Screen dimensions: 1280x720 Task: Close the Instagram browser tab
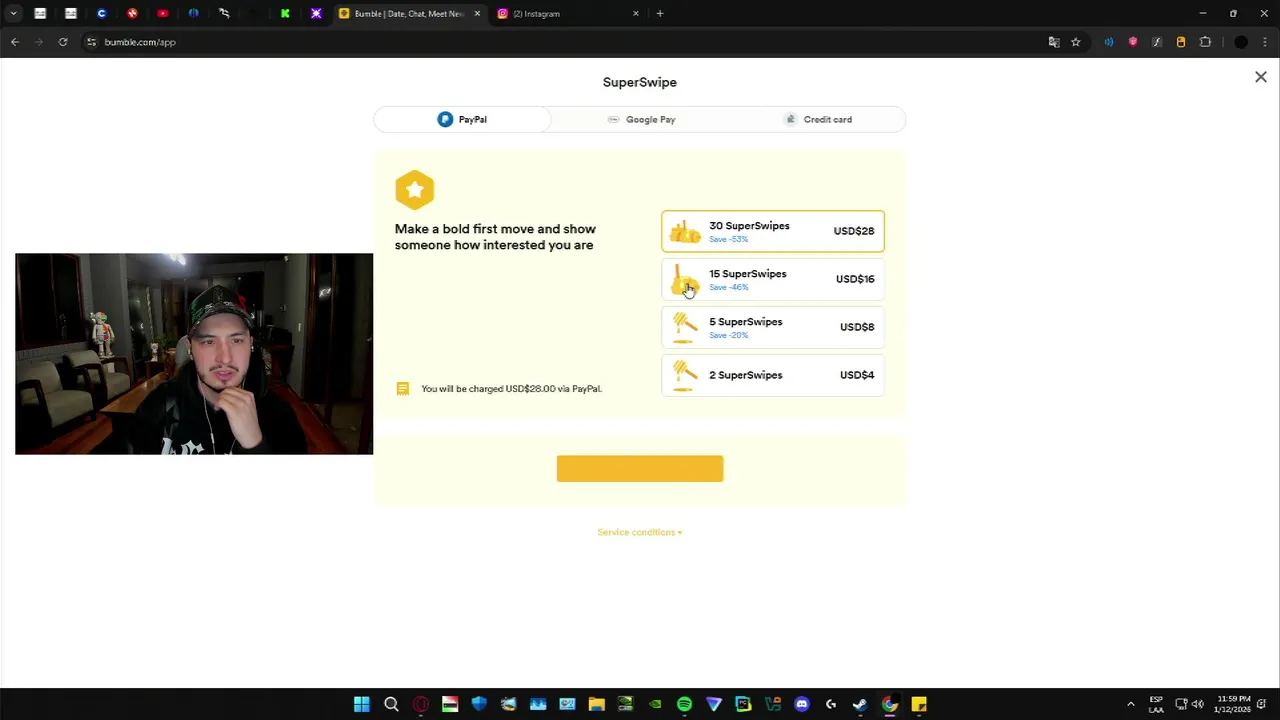pyautogui.click(x=636, y=14)
